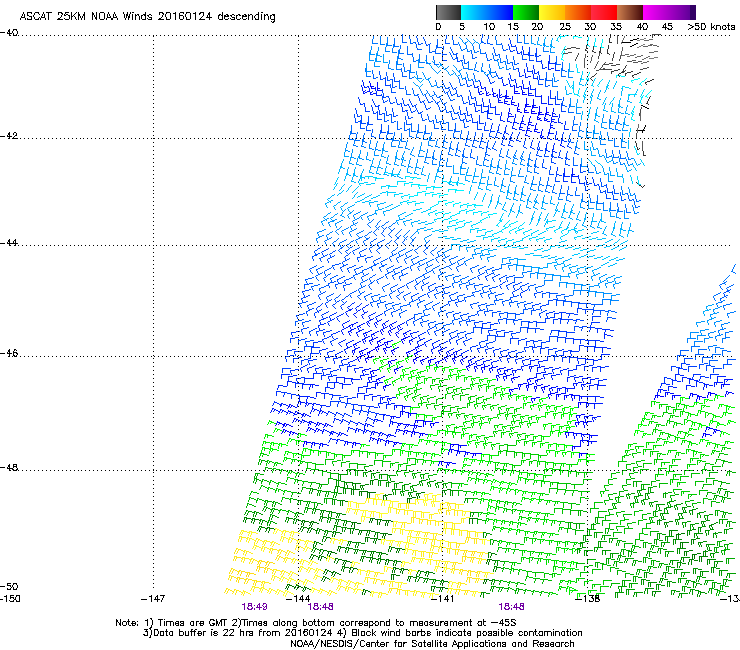Select the '25' tick label under the color bar

565,27
